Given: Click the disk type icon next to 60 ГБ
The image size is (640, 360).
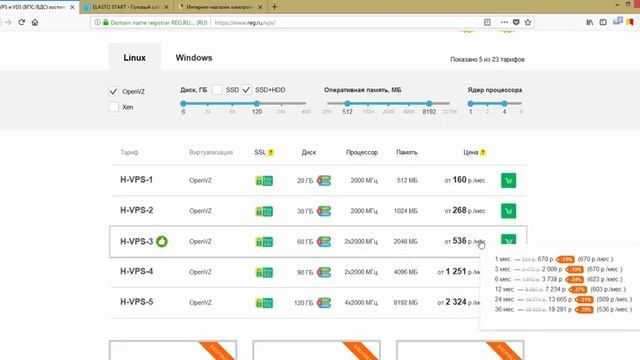Looking at the screenshot, I should pyautogui.click(x=324, y=242).
